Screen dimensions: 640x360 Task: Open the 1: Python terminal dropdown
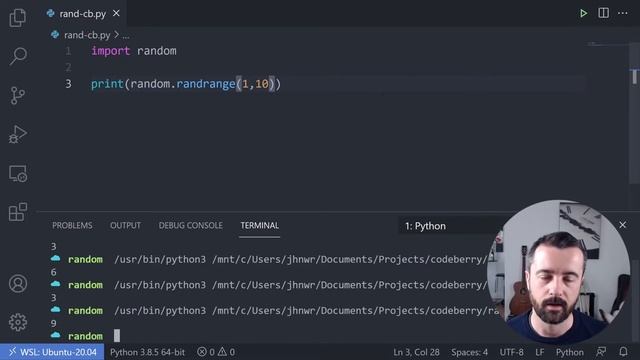click(x=449, y=226)
